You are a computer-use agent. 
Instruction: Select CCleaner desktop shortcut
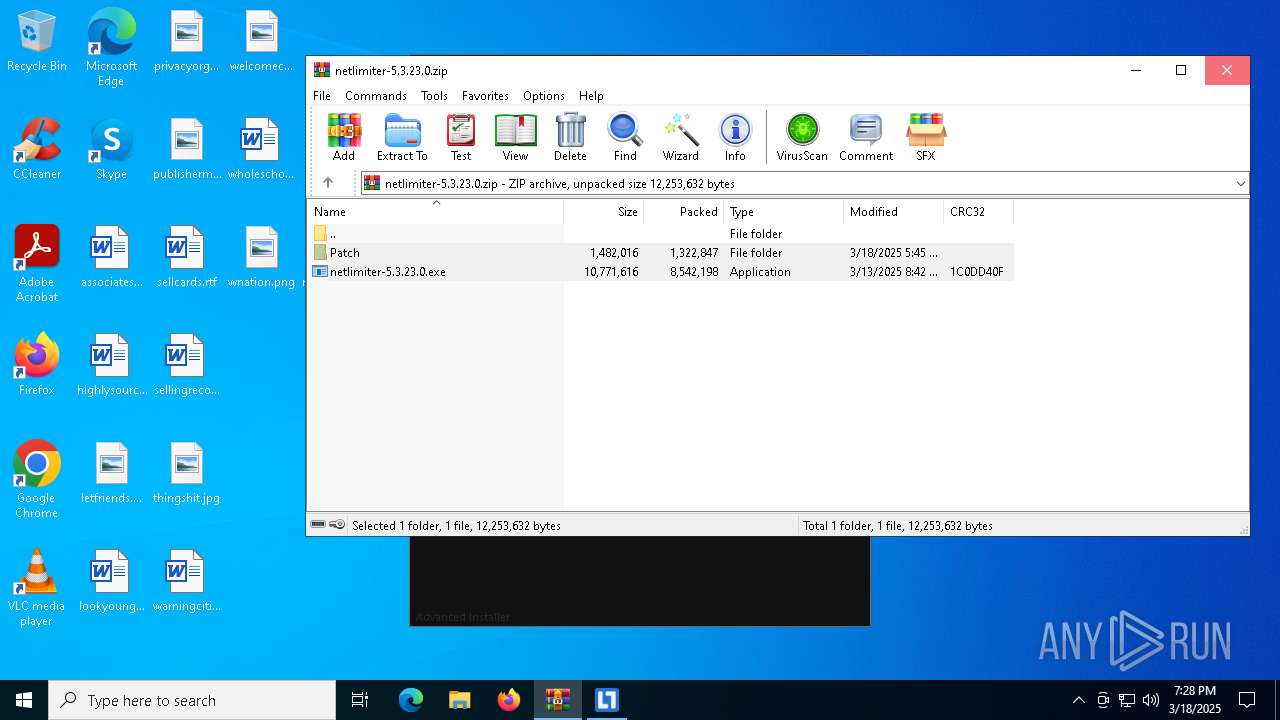(x=37, y=150)
